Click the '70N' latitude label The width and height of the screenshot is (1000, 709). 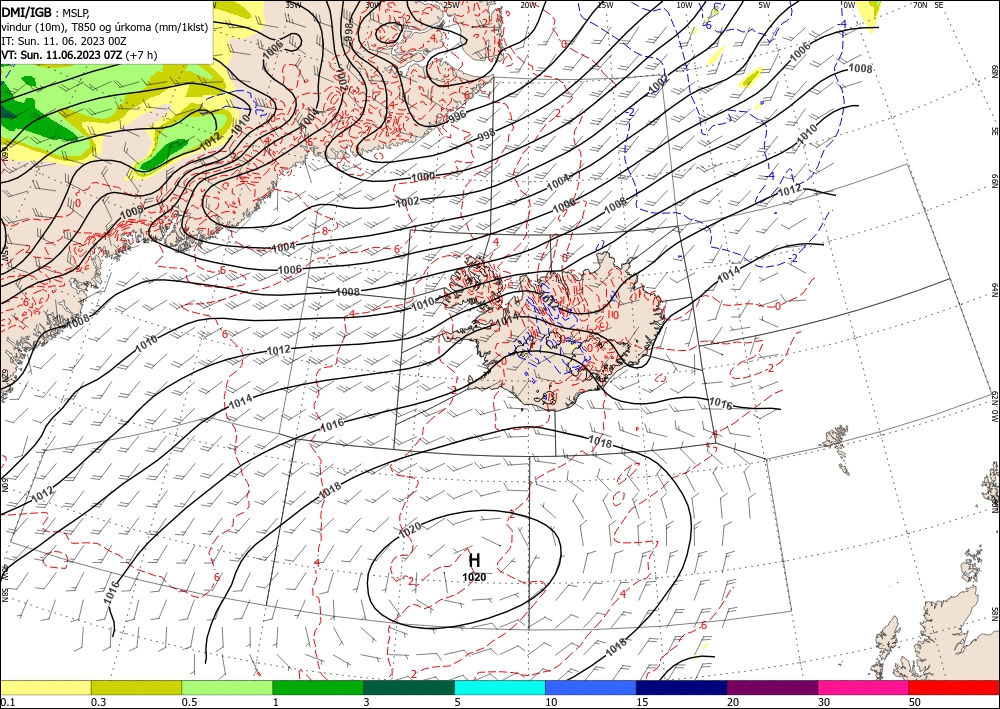coord(920,5)
